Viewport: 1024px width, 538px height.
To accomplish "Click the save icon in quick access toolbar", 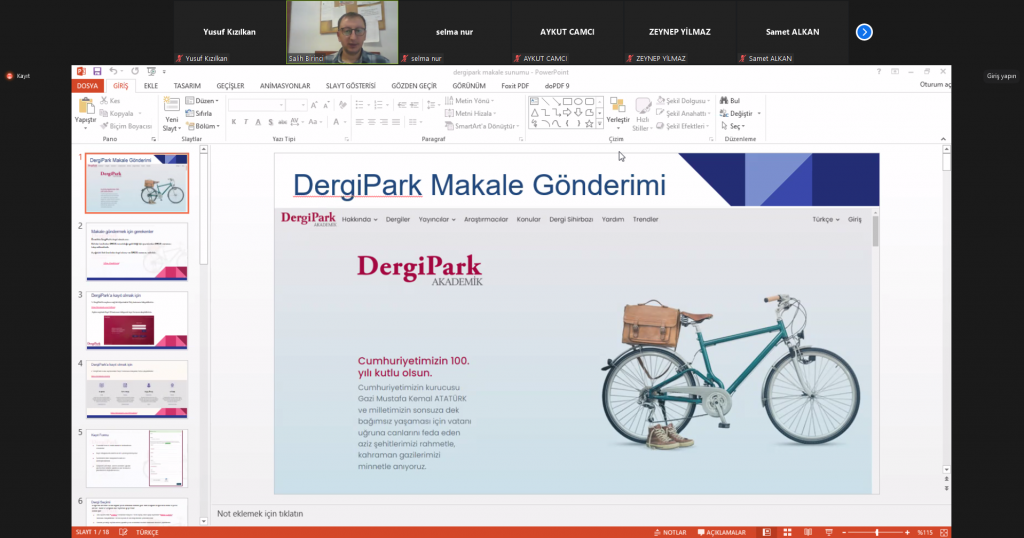I will coord(97,71).
